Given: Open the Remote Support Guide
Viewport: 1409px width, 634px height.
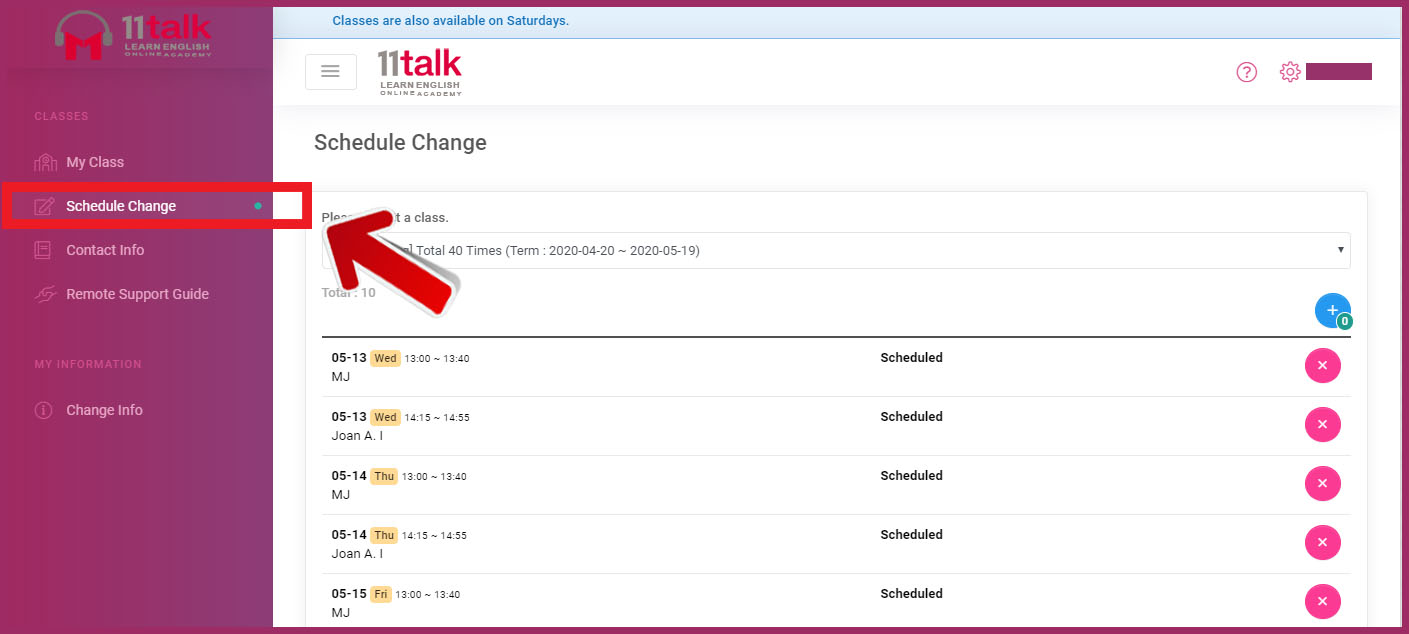Looking at the screenshot, I should 137,294.
